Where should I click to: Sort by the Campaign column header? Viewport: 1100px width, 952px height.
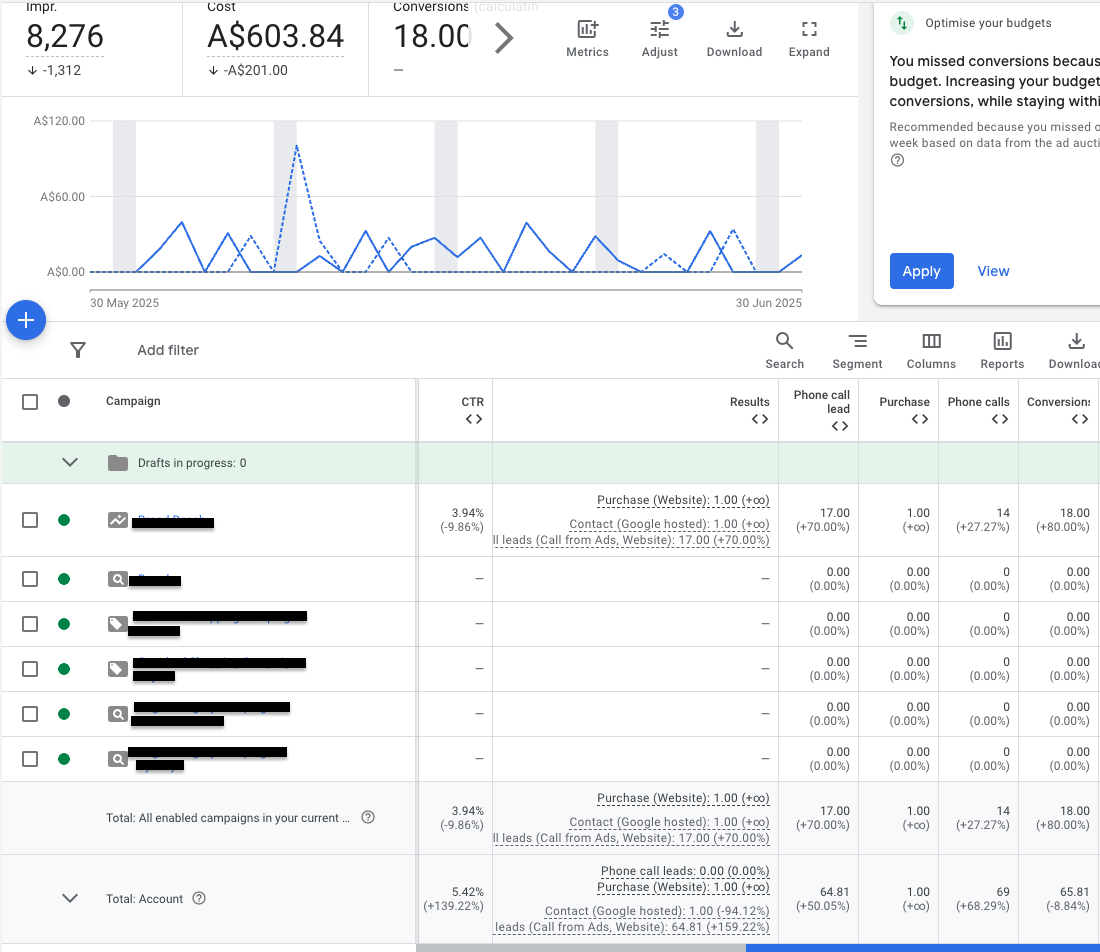(133, 401)
